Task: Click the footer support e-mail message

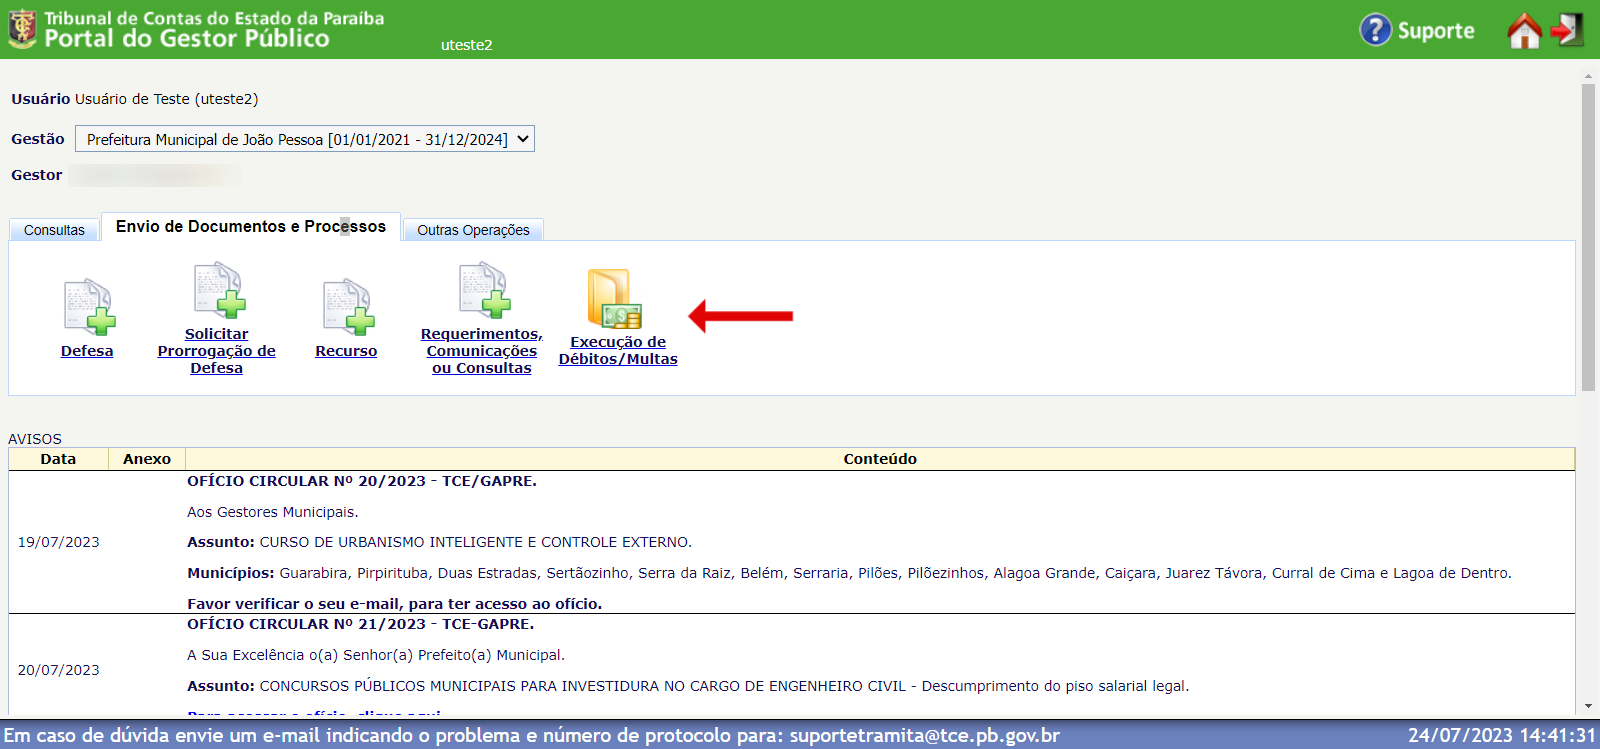Action: [532, 735]
